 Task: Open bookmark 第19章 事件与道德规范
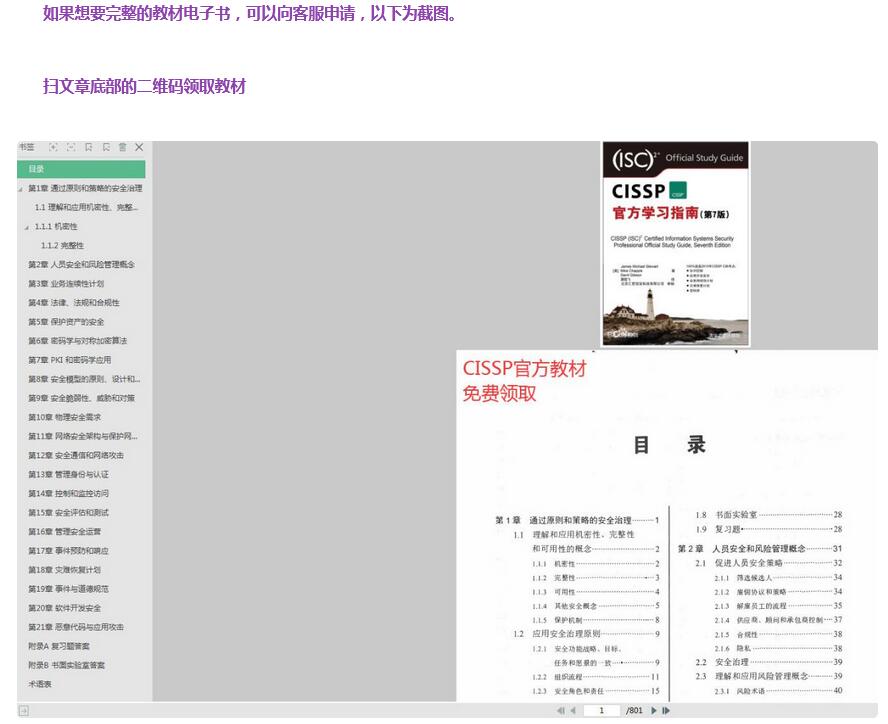(69, 589)
